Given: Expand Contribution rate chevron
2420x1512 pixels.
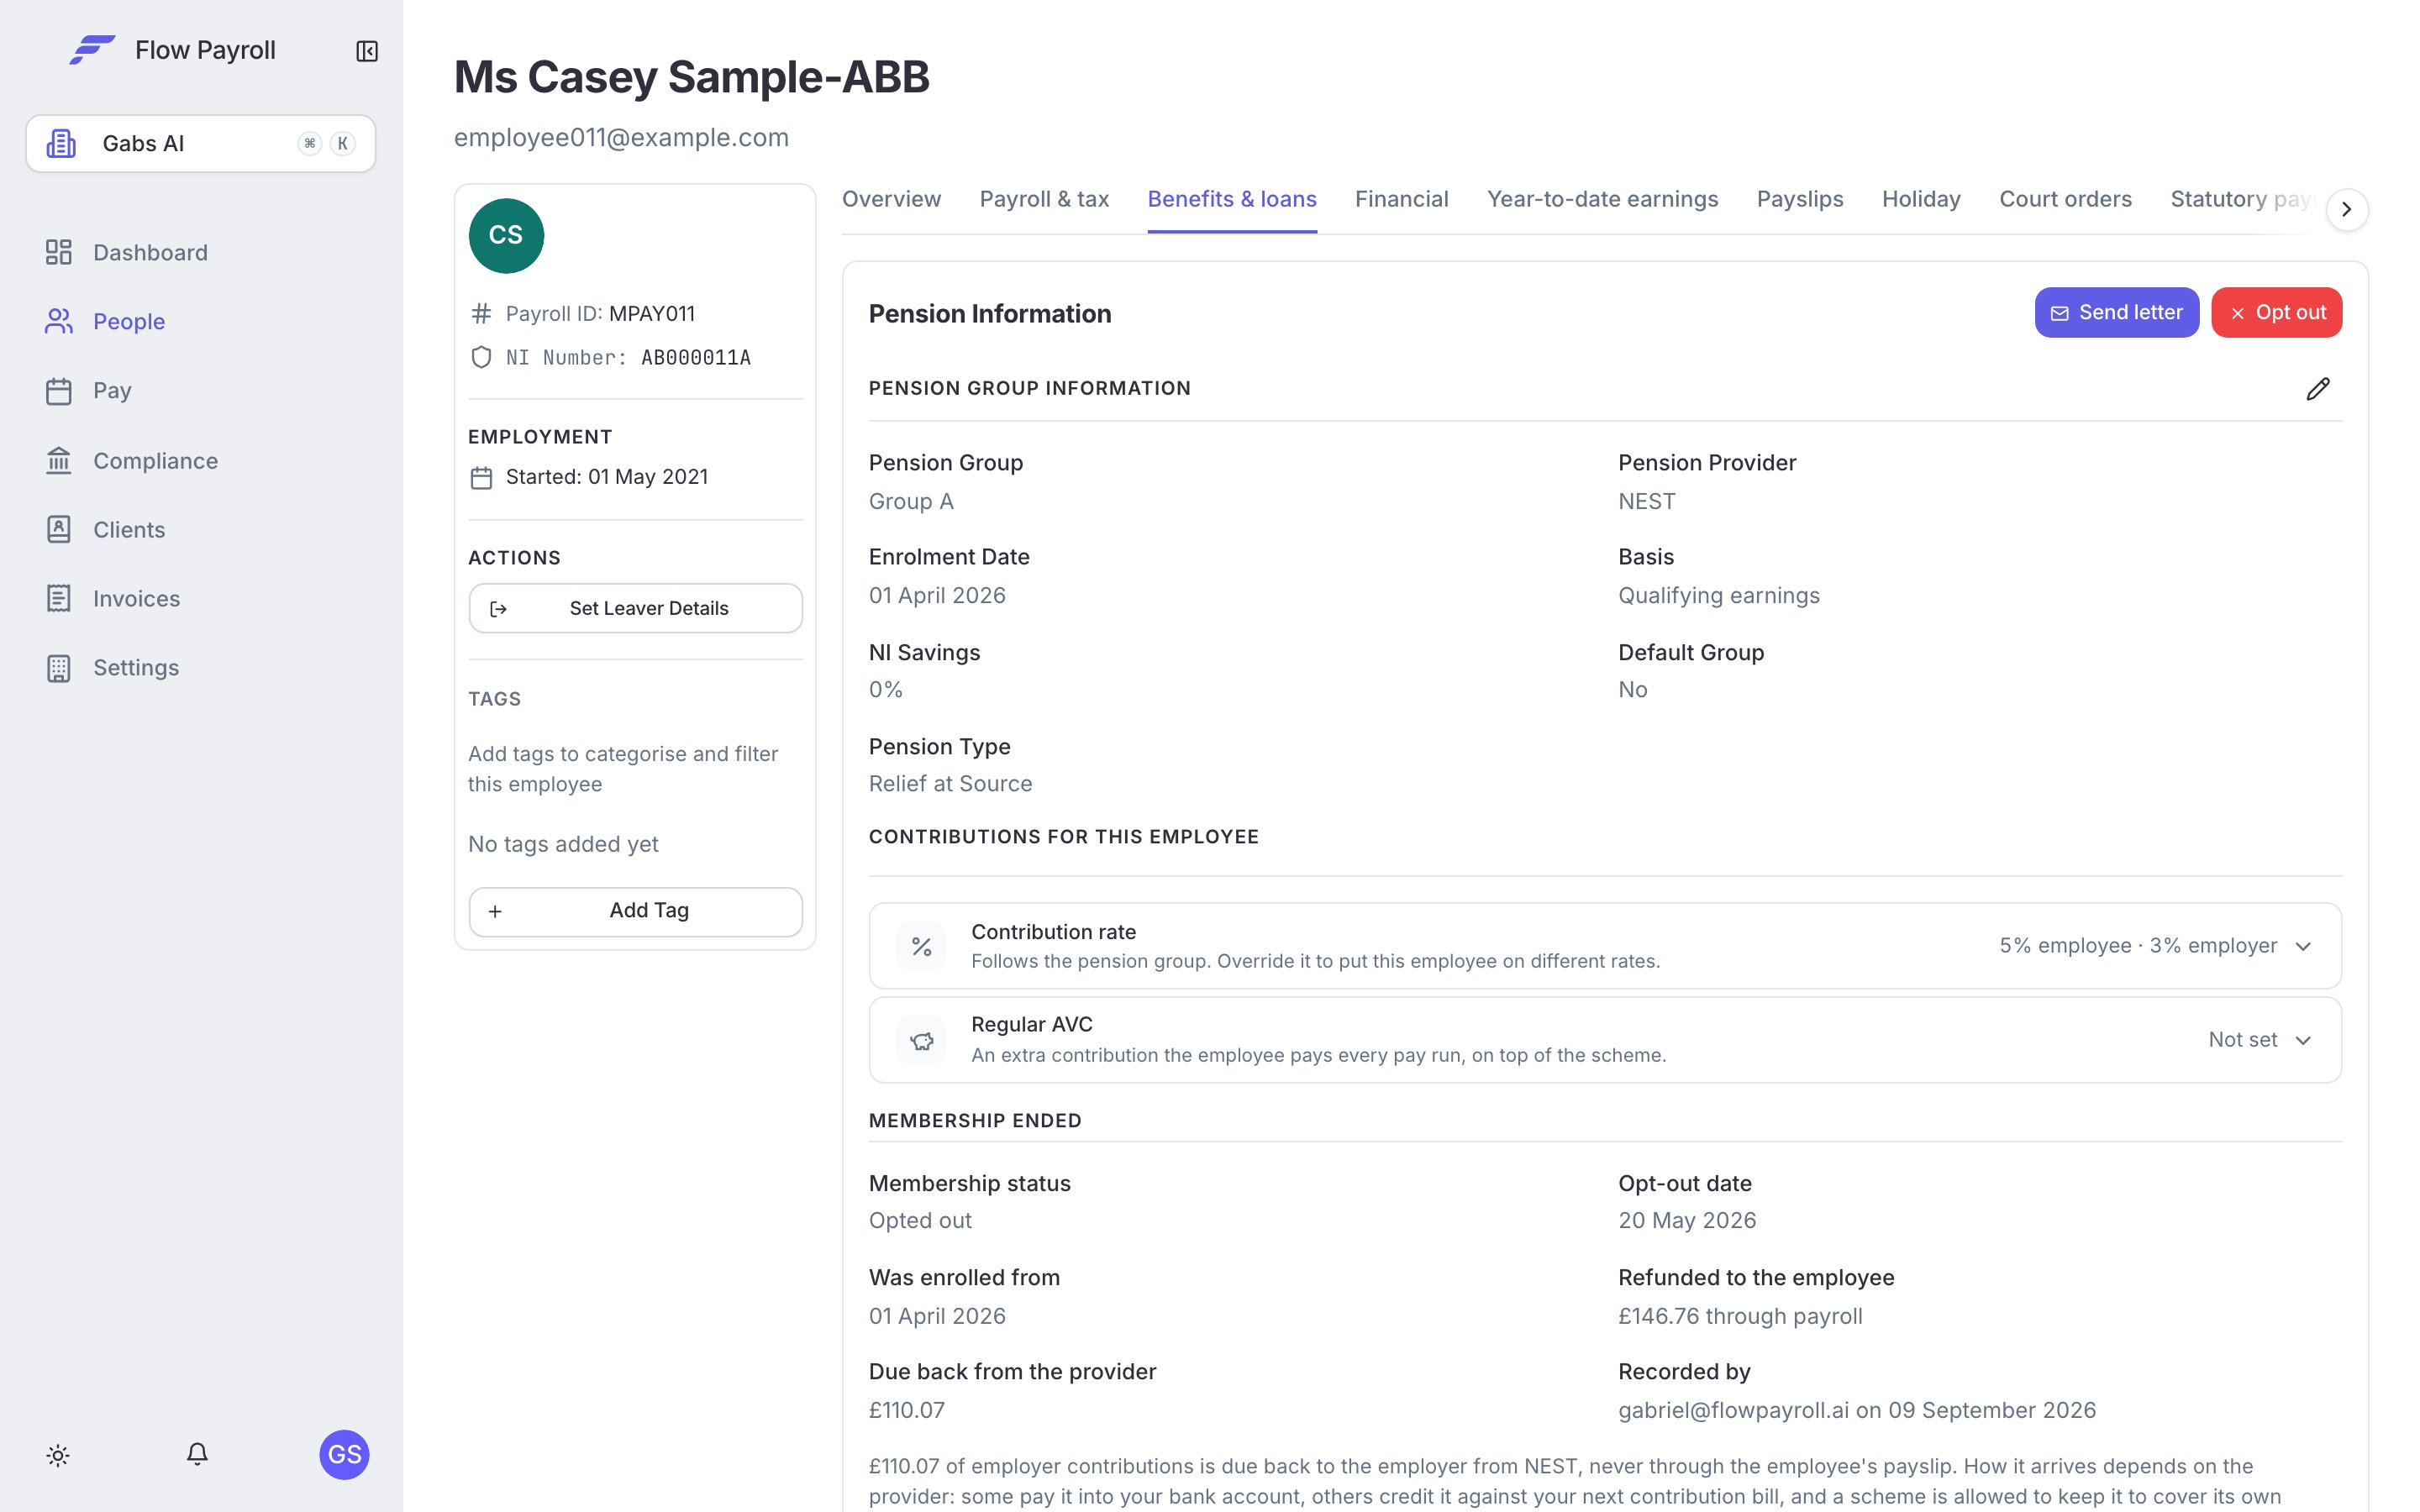Looking at the screenshot, I should 2303,946.
